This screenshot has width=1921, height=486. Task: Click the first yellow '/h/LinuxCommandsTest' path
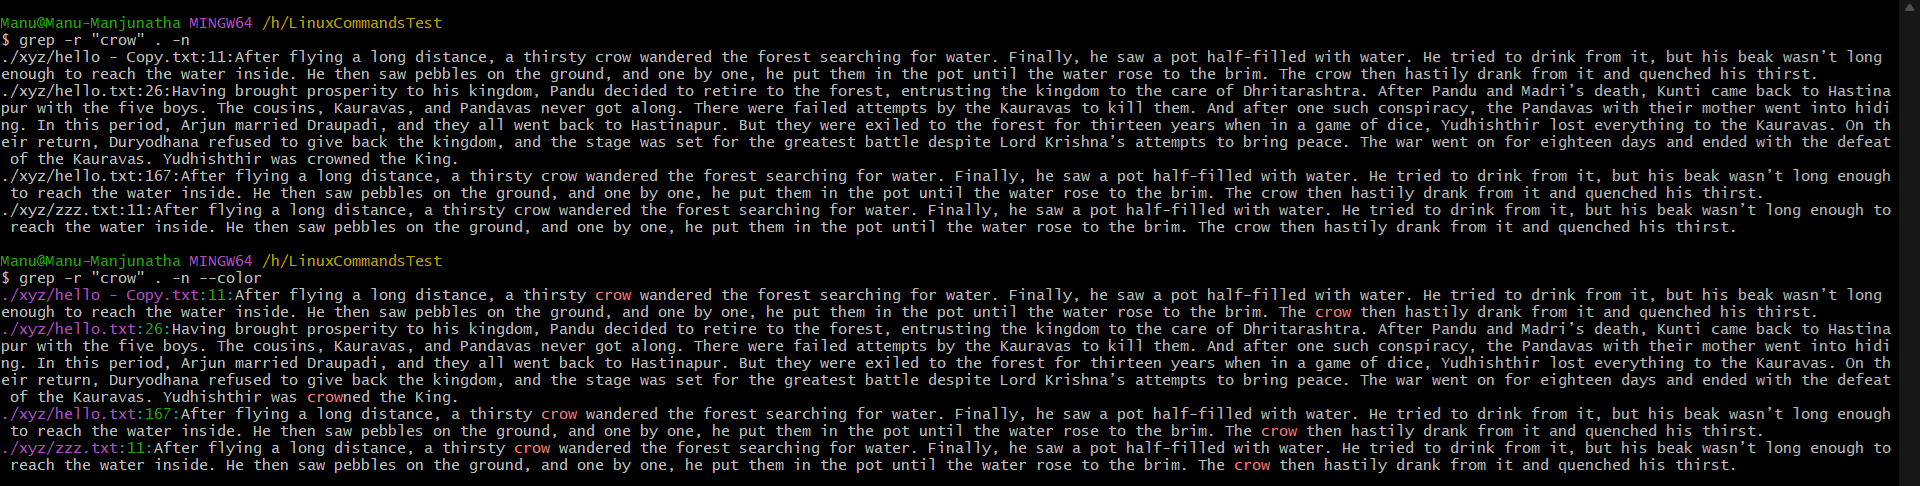[x=351, y=23]
